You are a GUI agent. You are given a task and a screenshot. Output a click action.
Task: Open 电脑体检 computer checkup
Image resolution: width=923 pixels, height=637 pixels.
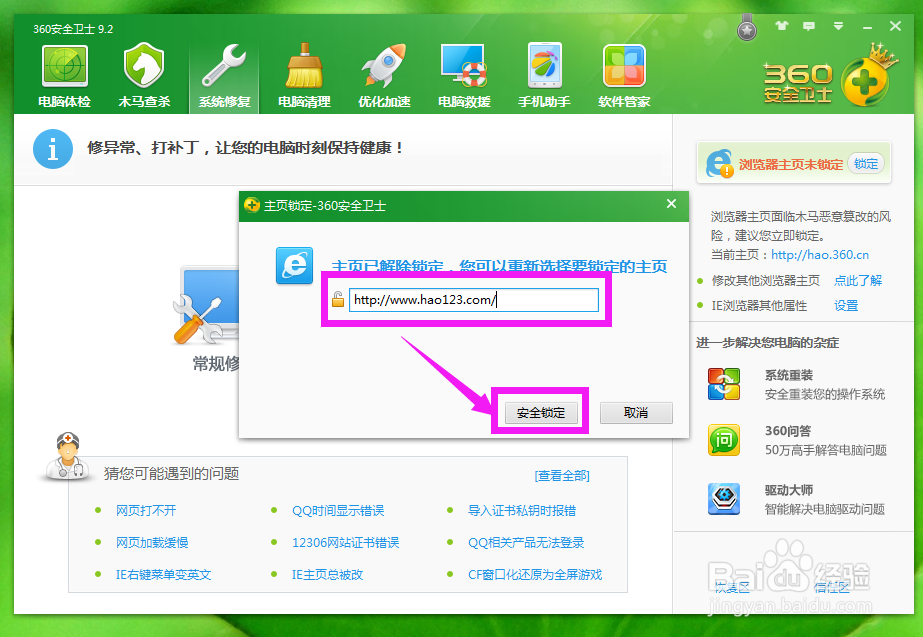pyautogui.click(x=65, y=76)
